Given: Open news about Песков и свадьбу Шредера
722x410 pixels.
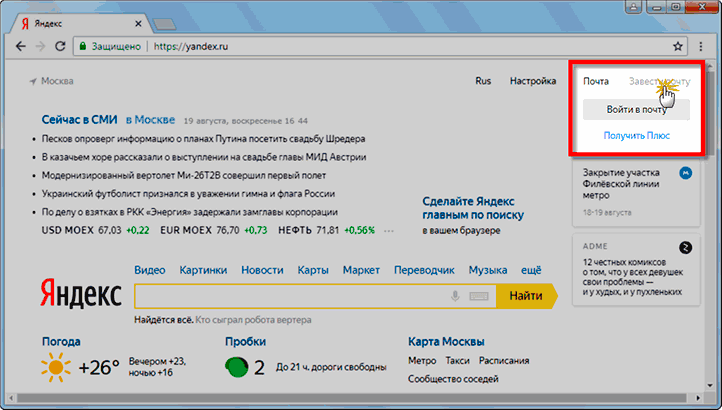Looking at the screenshot, I should (x=203, y=139).
